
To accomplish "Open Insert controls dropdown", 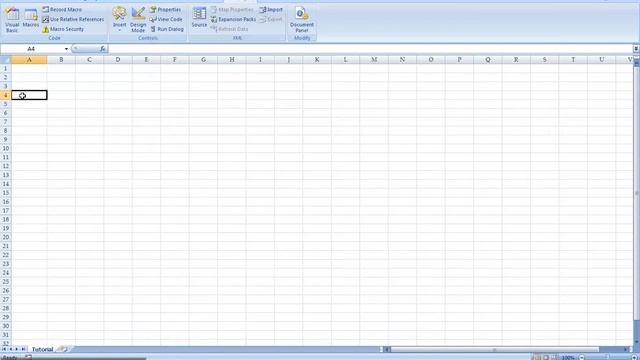I will click(119, 19).
